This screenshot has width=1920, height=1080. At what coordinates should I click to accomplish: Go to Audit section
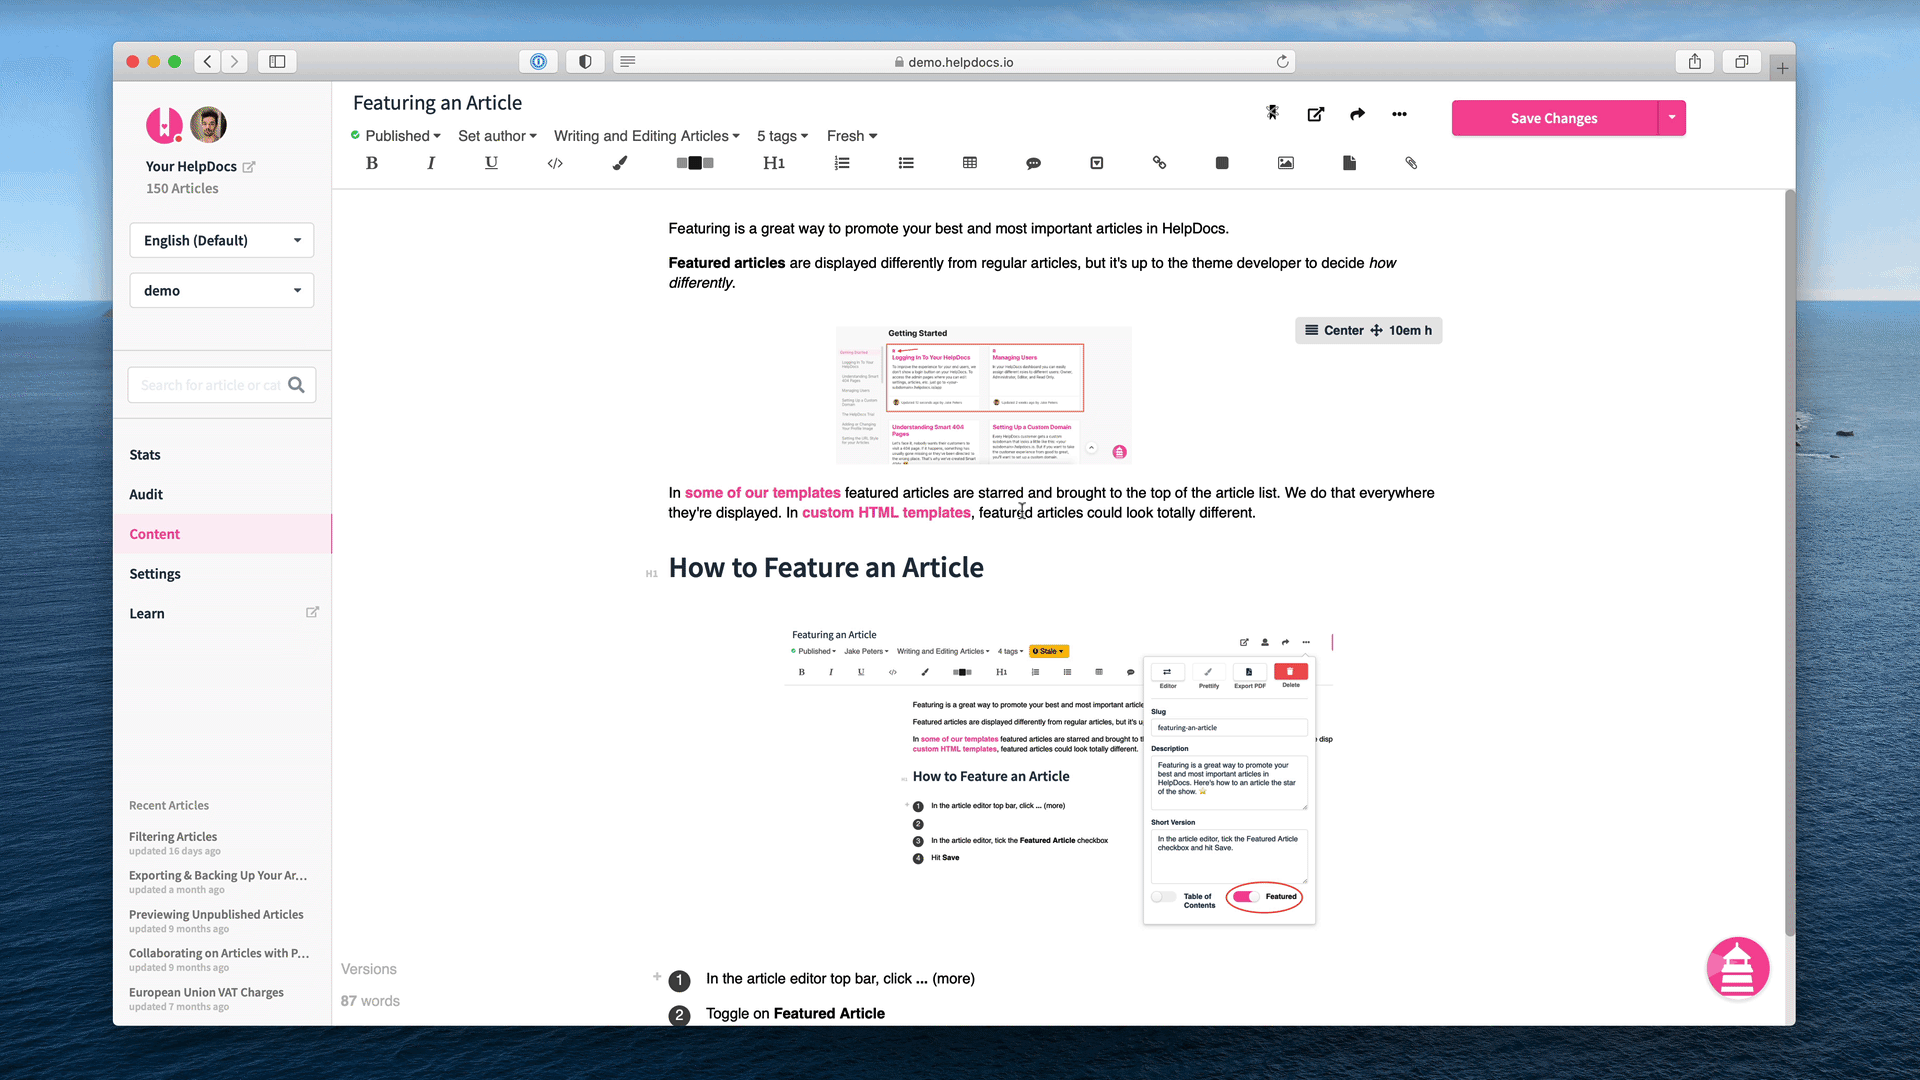coord(146,495)
